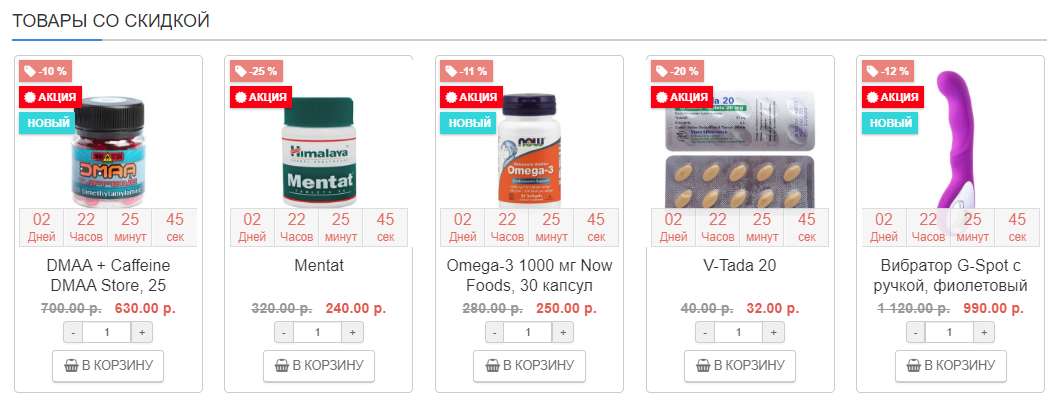This screenshot has height=406, width=1057.
Task: Decrease quantity for Mentat
Action: coord(284,333)
